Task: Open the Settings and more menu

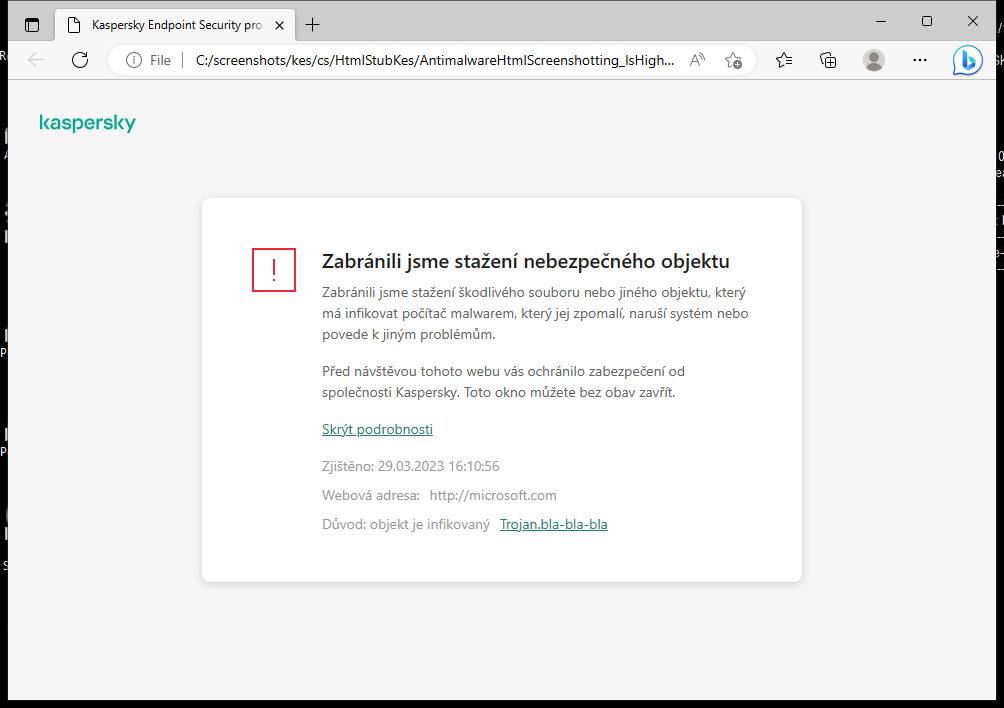Action: click(920, 60)
